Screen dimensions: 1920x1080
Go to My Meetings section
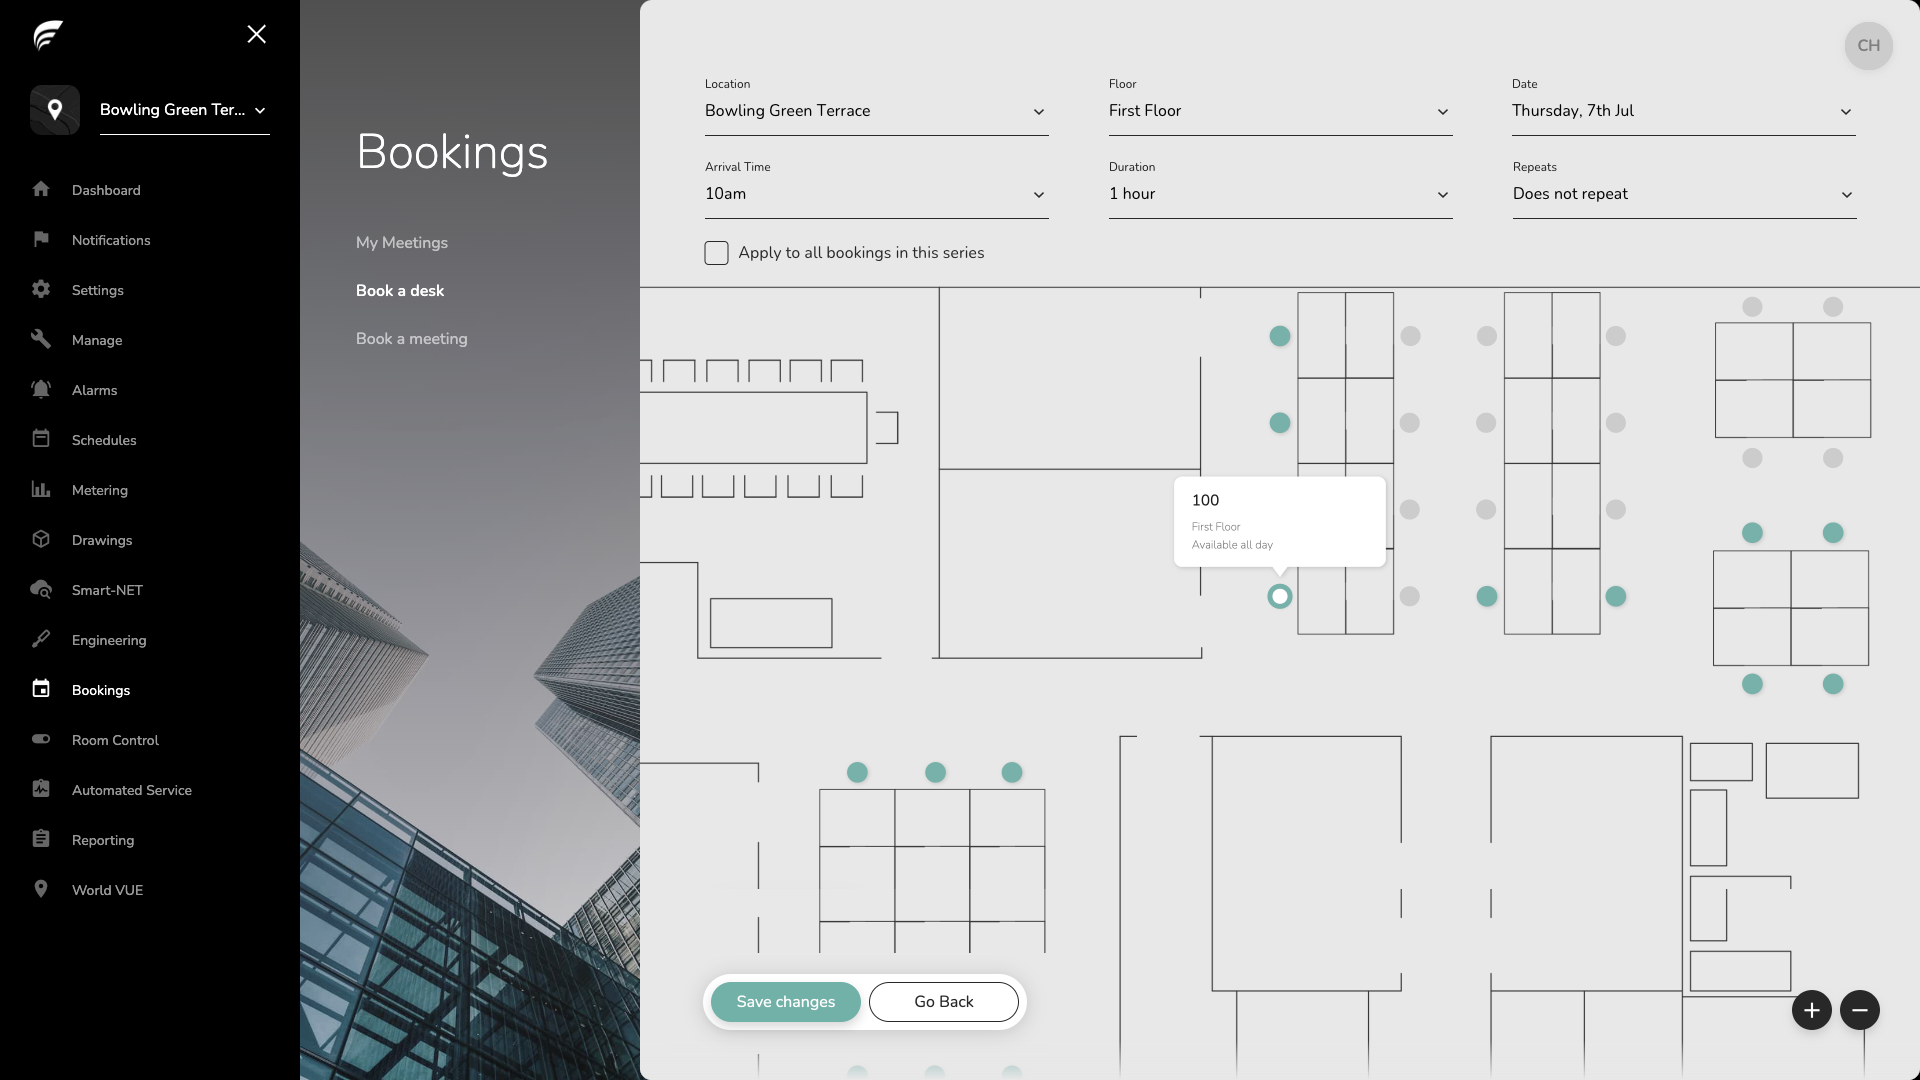[402, 243]
